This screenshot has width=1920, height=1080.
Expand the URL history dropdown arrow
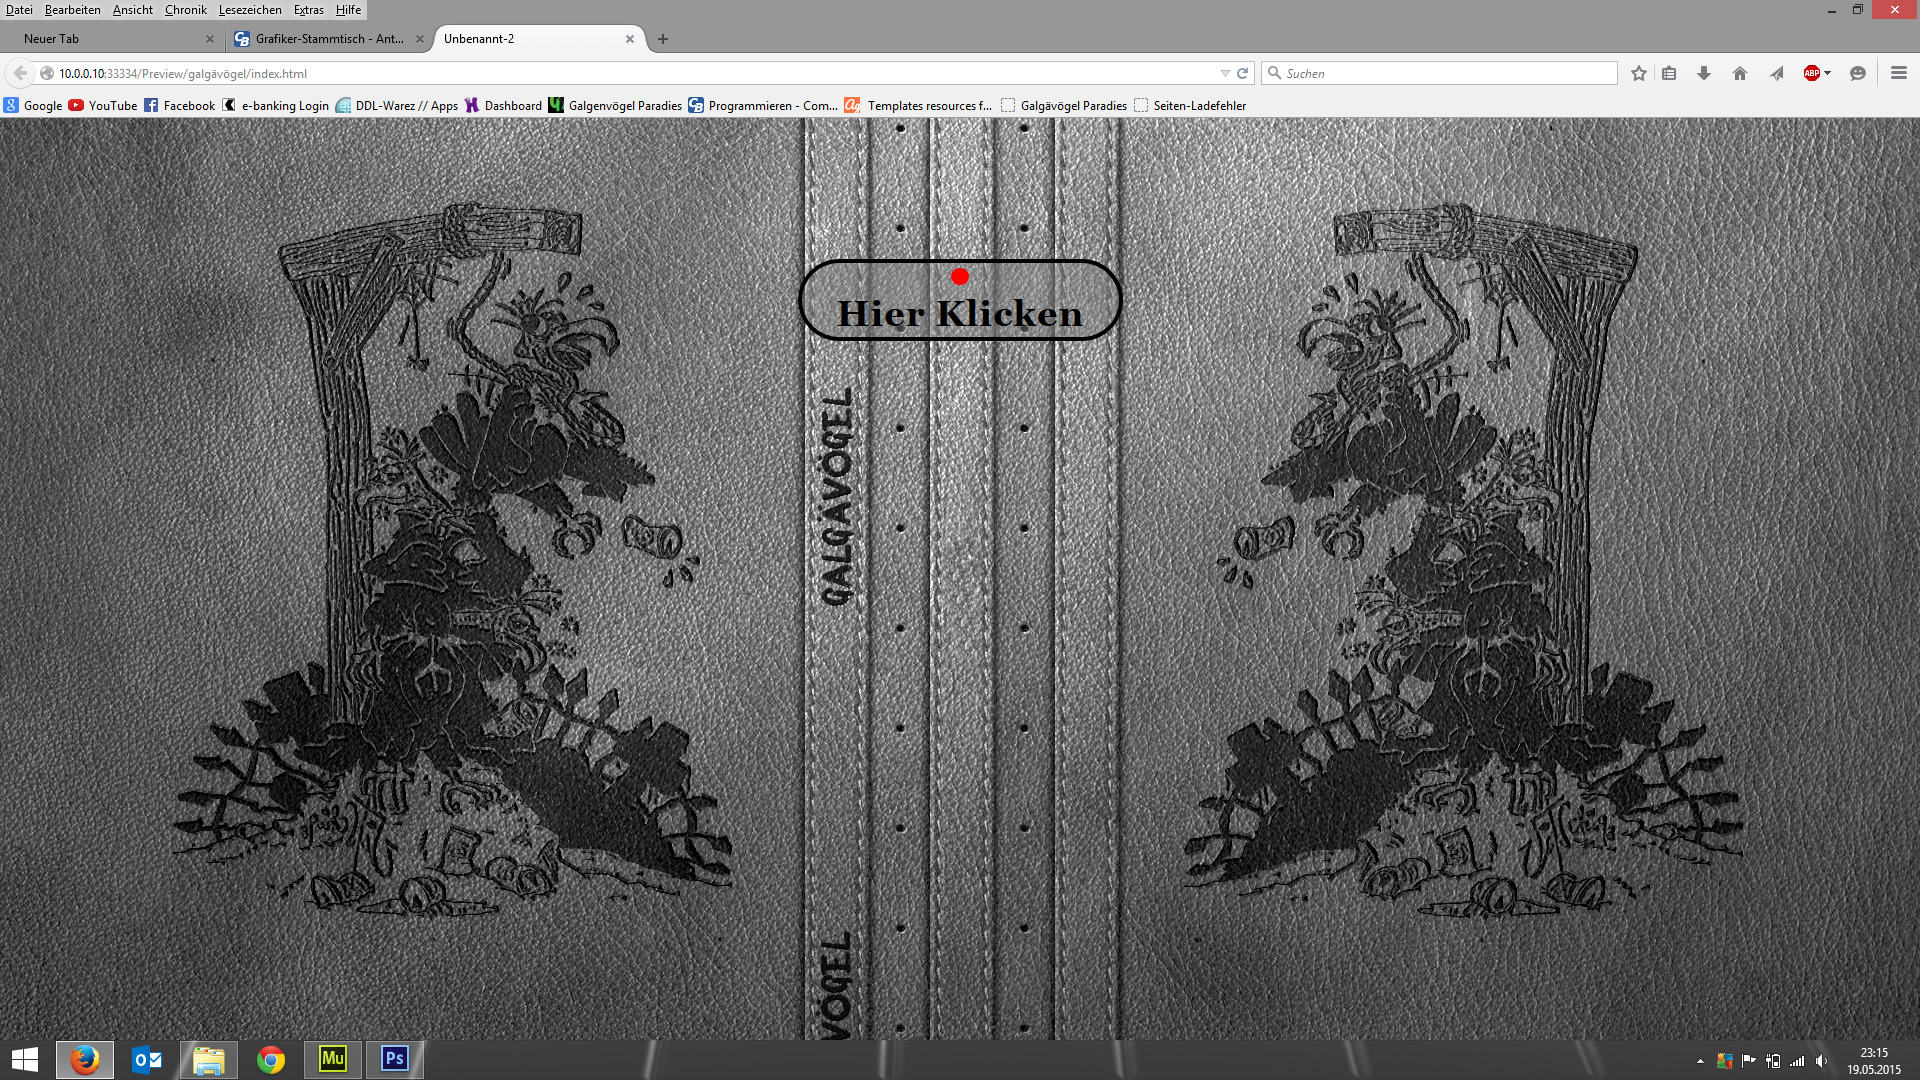pyautogui.click(x=1225, y=73)
